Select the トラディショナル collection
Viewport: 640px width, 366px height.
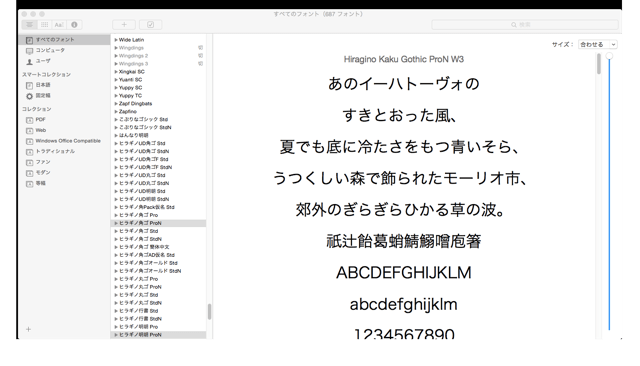55,151
